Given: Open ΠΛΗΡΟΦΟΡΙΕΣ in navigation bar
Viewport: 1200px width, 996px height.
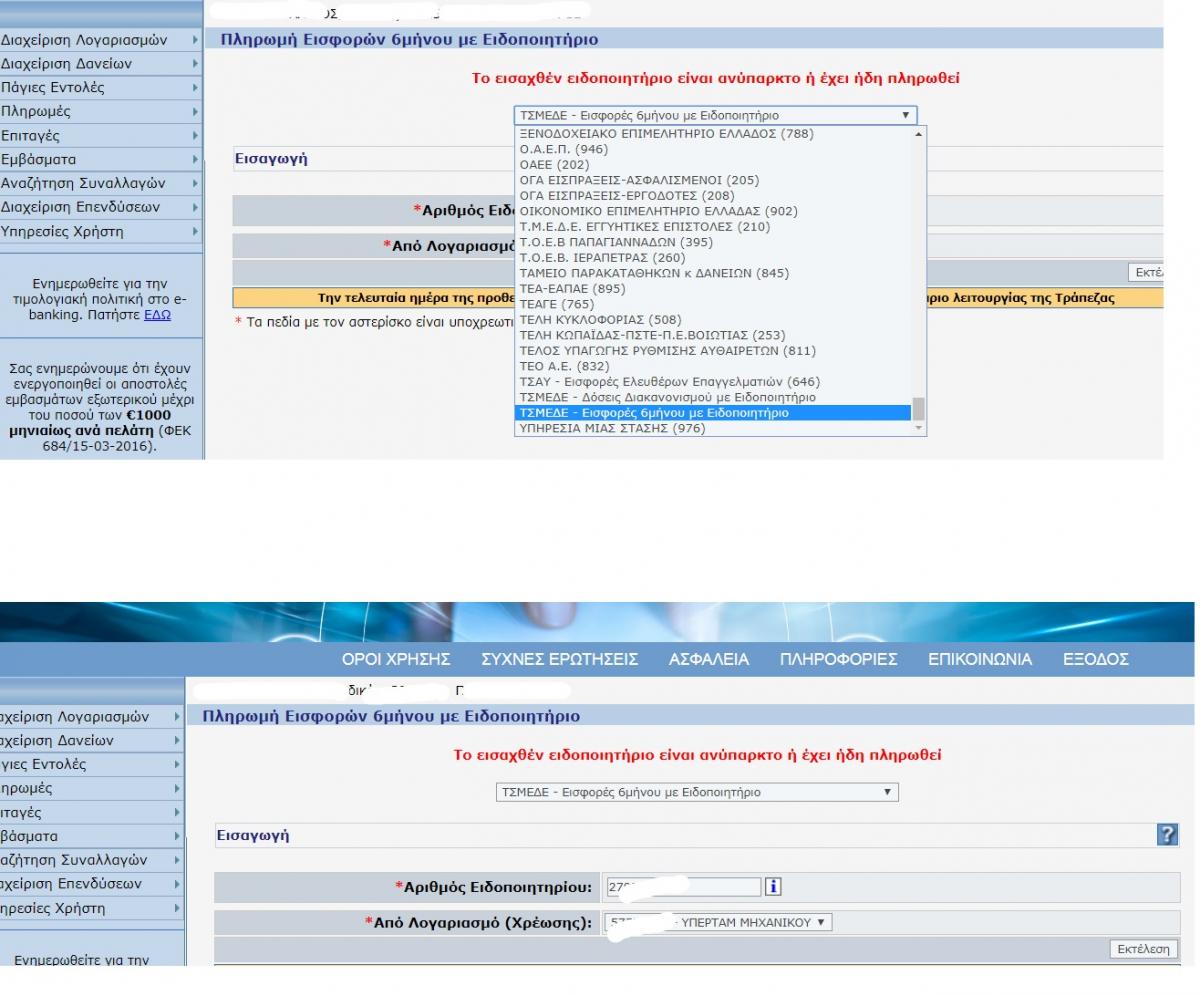Looking at the screenshot, I should [x=838, y=659].
